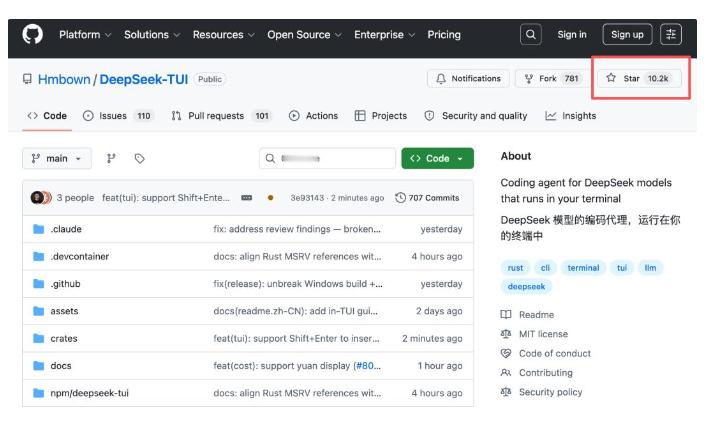The height and width of the screenshot is (425, 720).
Task: Click the tui topic tag
Action: pyautogui.click(x=622, y=268)
